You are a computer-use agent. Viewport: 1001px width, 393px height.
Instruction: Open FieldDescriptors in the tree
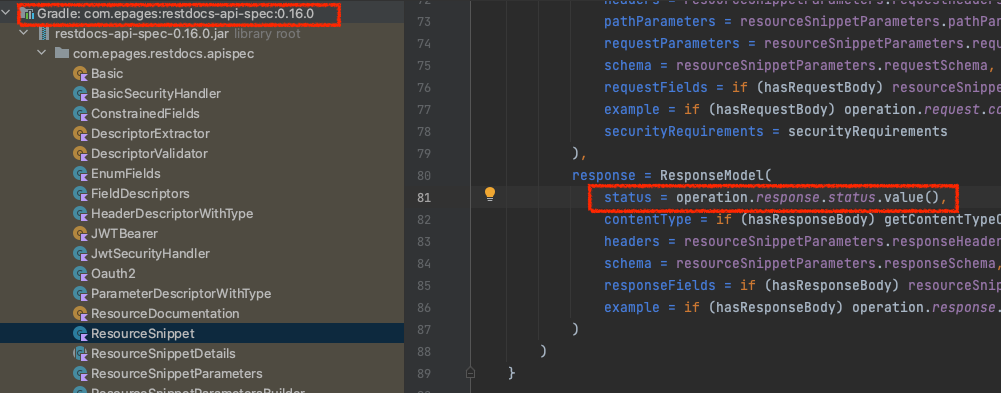140,193
